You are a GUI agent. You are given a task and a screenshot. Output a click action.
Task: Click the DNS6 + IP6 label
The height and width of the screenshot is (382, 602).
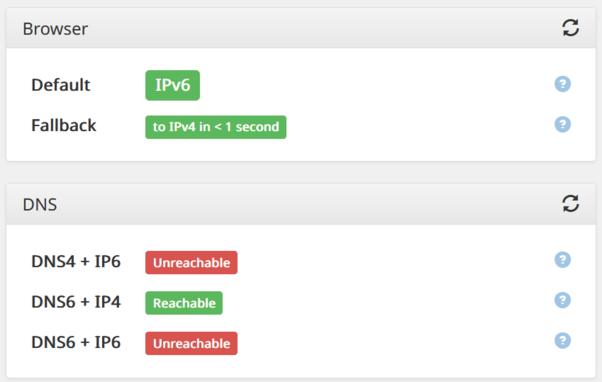[76, 342]
